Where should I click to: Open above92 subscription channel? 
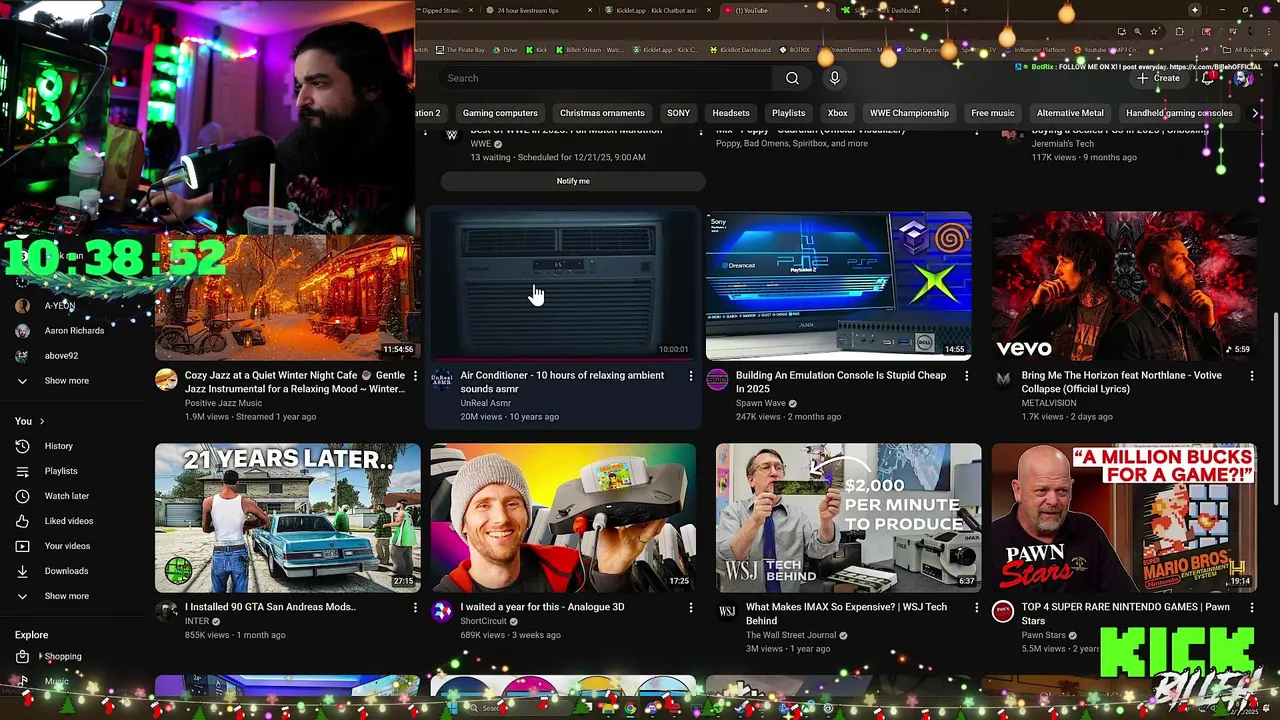pos(60,355)
